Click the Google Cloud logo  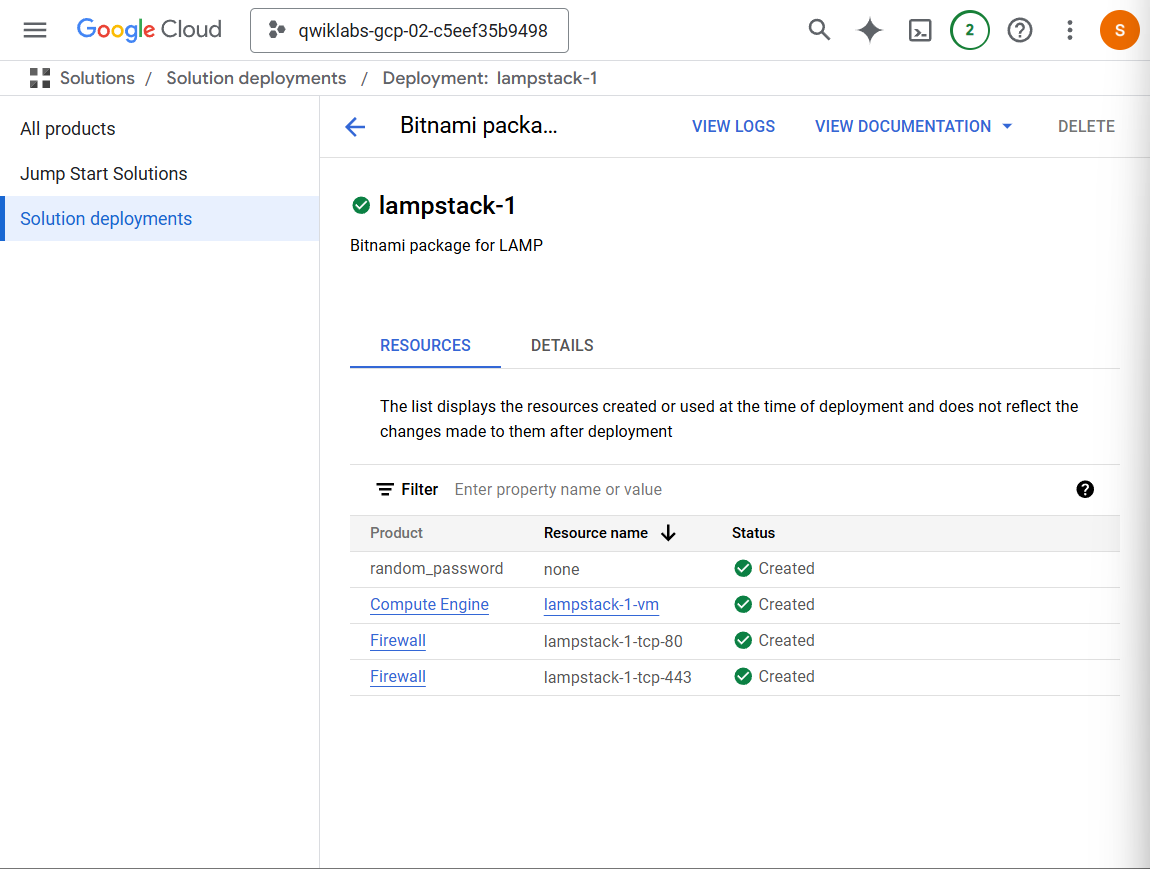click(x=149, y=29)
